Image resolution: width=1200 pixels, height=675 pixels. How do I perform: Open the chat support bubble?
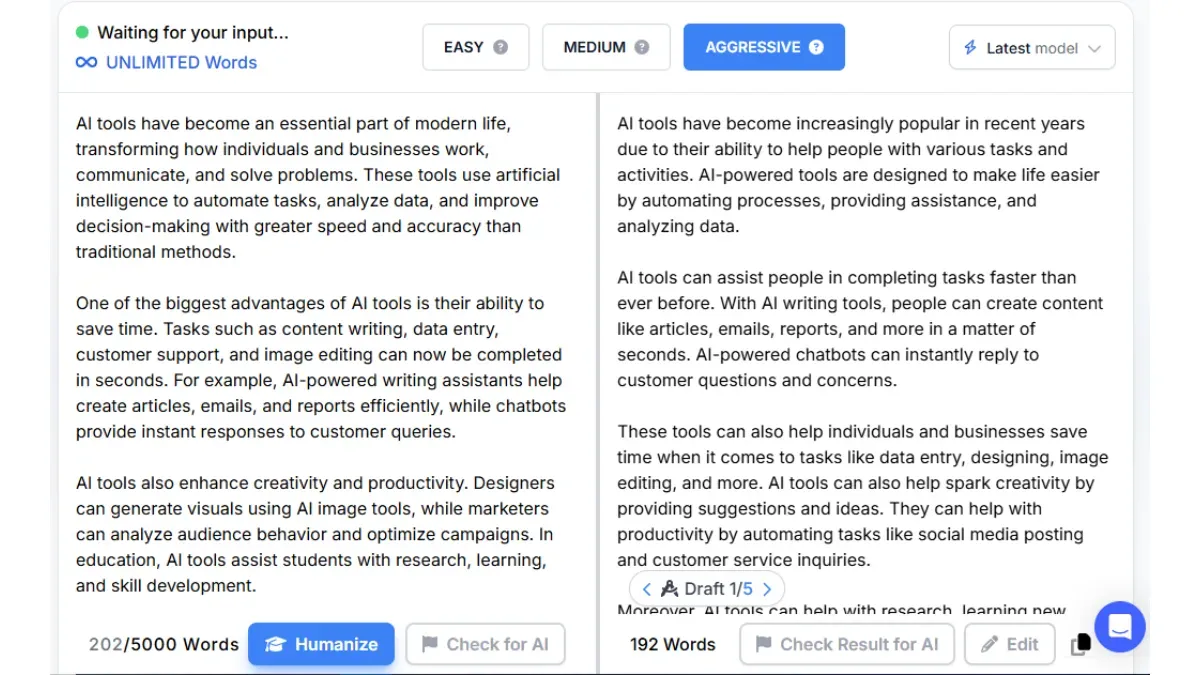pyautogui.click(x=1120, y=627)
